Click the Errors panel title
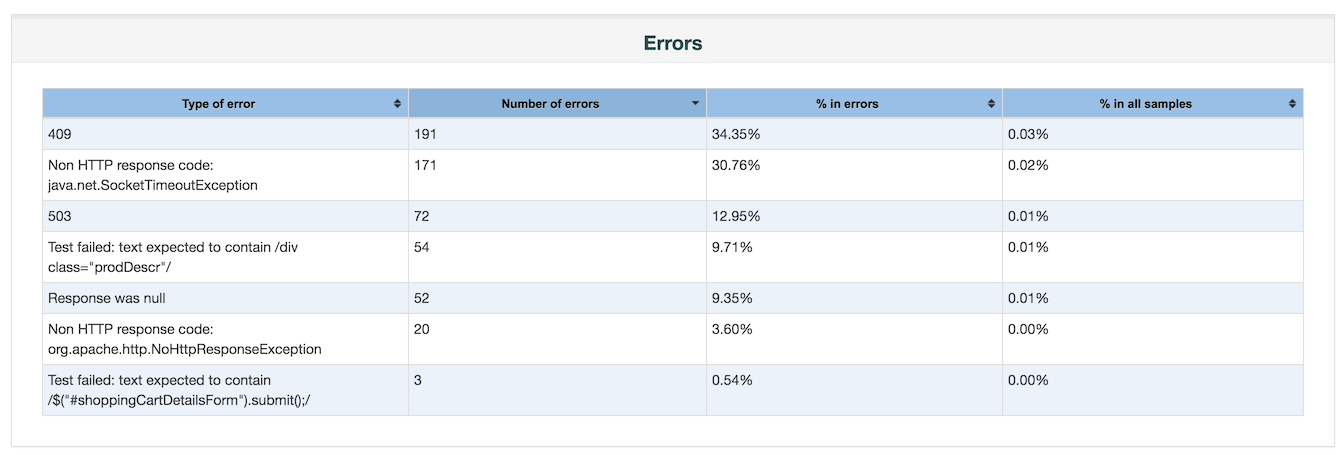 coord(672,43)
